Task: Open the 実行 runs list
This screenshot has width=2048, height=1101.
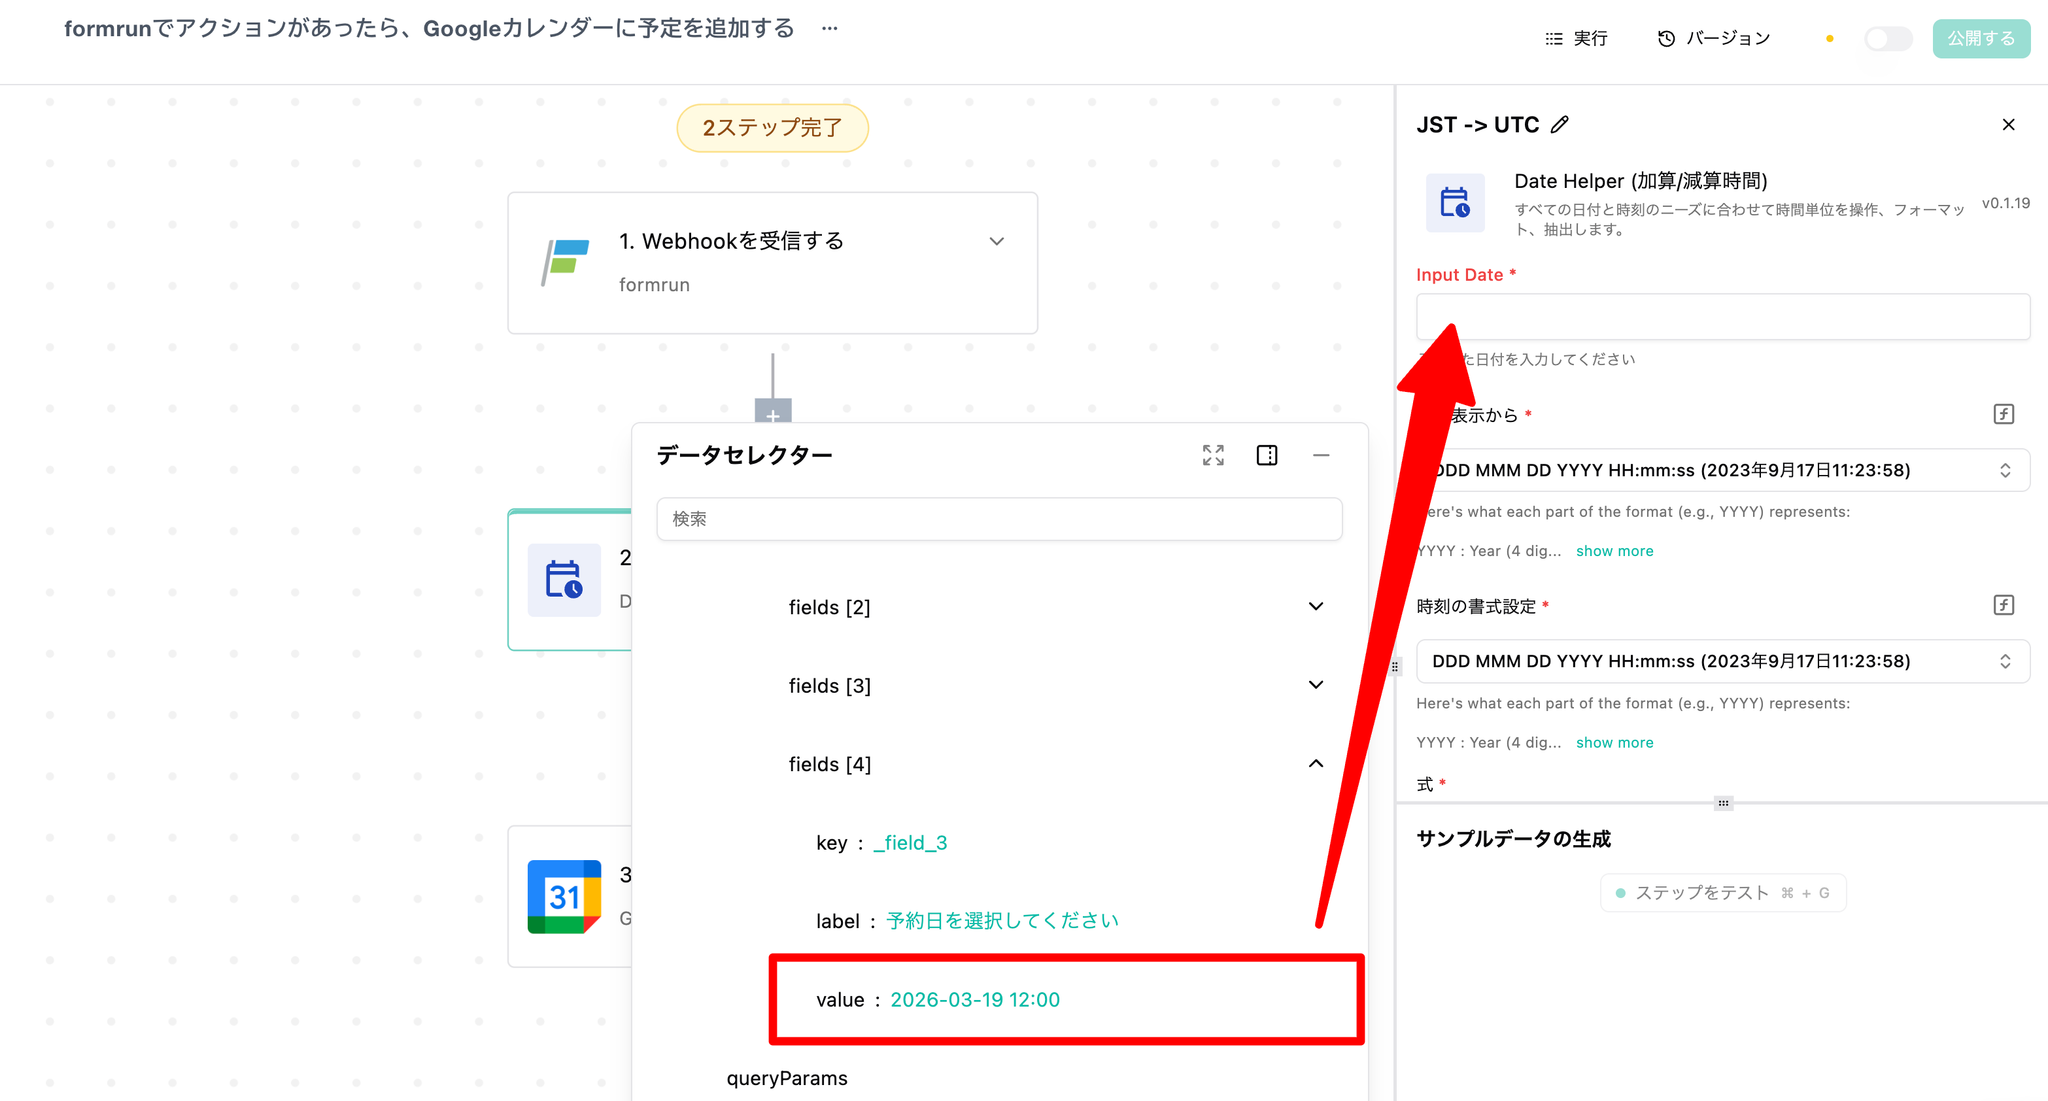Action: coord(1576,39)
